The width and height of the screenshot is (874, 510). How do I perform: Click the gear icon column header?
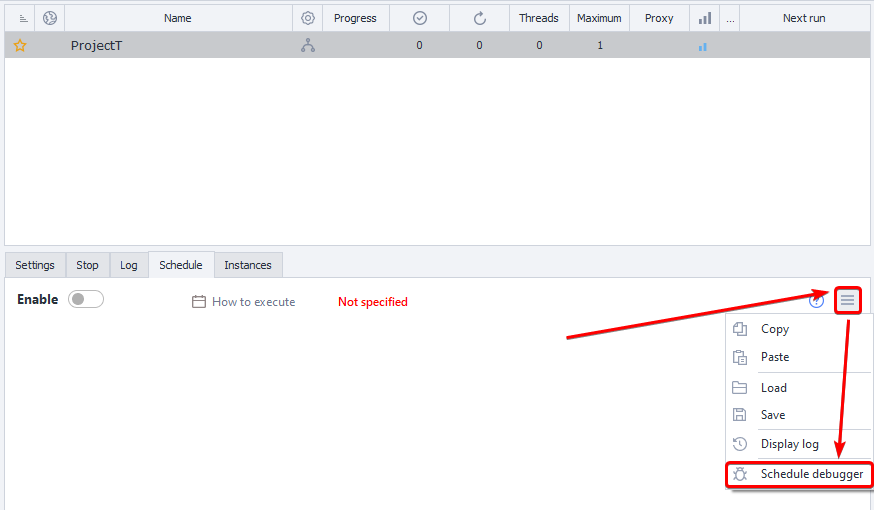308,18
